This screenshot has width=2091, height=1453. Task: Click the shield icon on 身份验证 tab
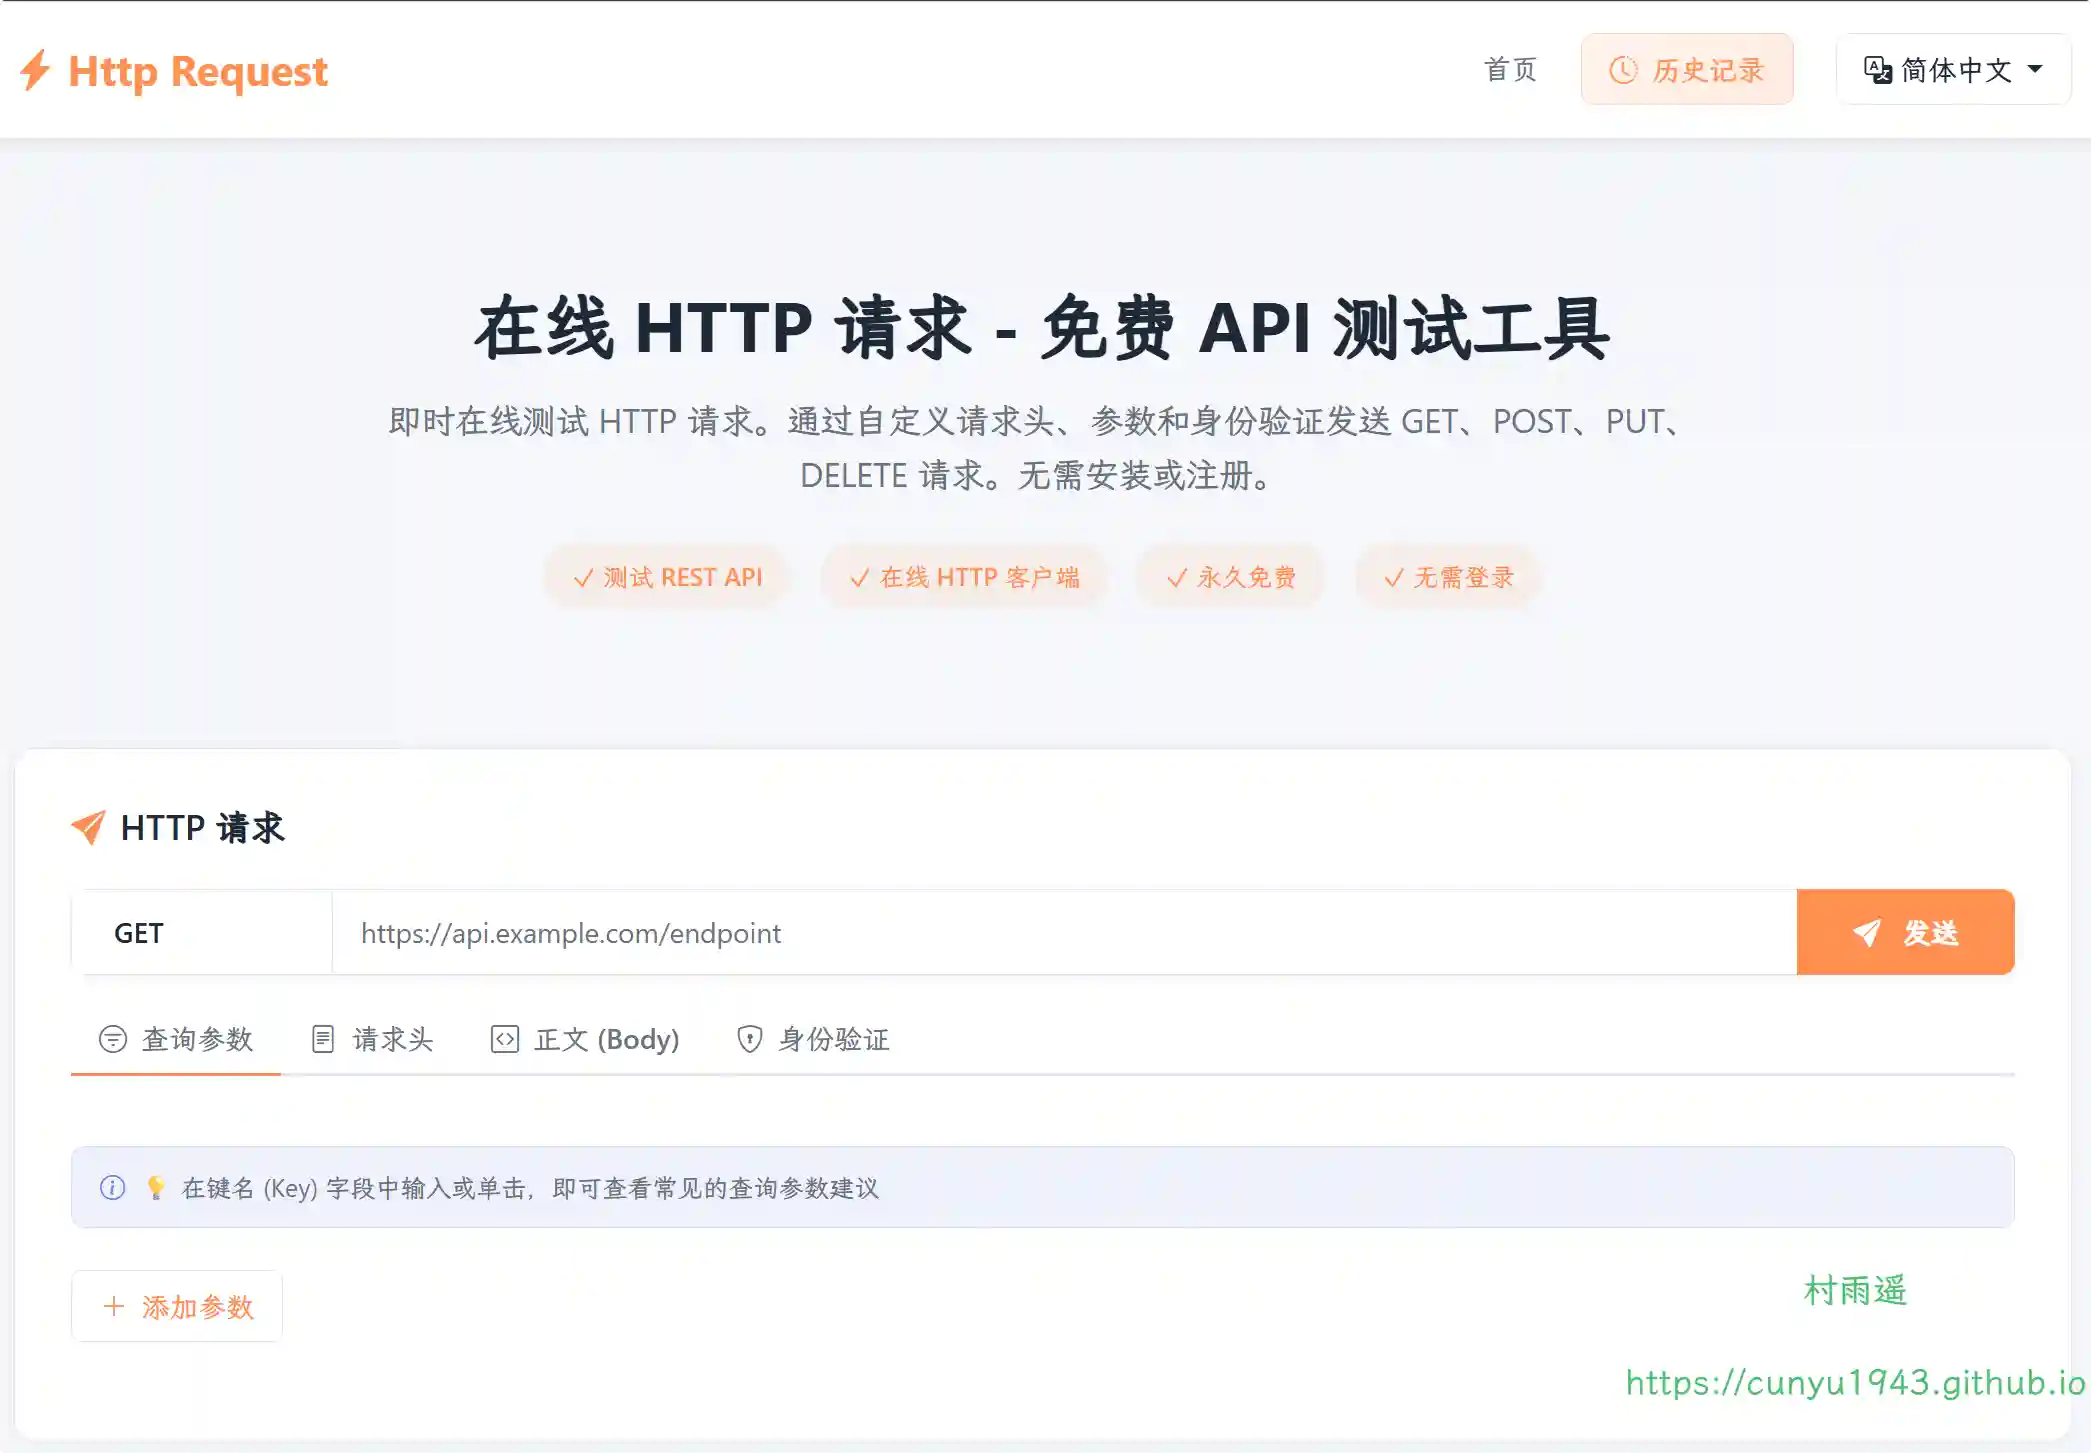coord(749,1039)
